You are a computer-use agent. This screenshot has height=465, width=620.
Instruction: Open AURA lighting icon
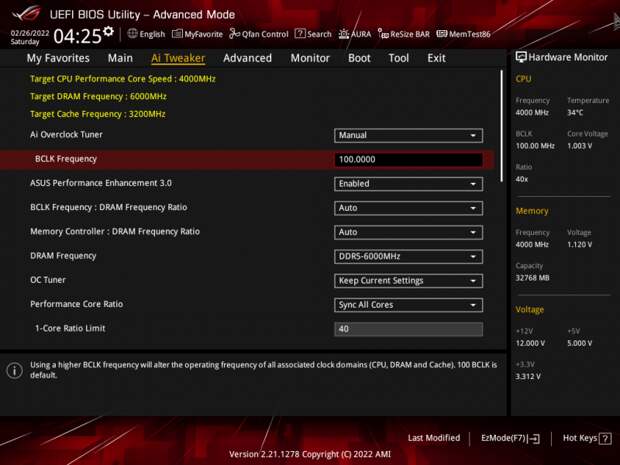[x=344, y=34]
